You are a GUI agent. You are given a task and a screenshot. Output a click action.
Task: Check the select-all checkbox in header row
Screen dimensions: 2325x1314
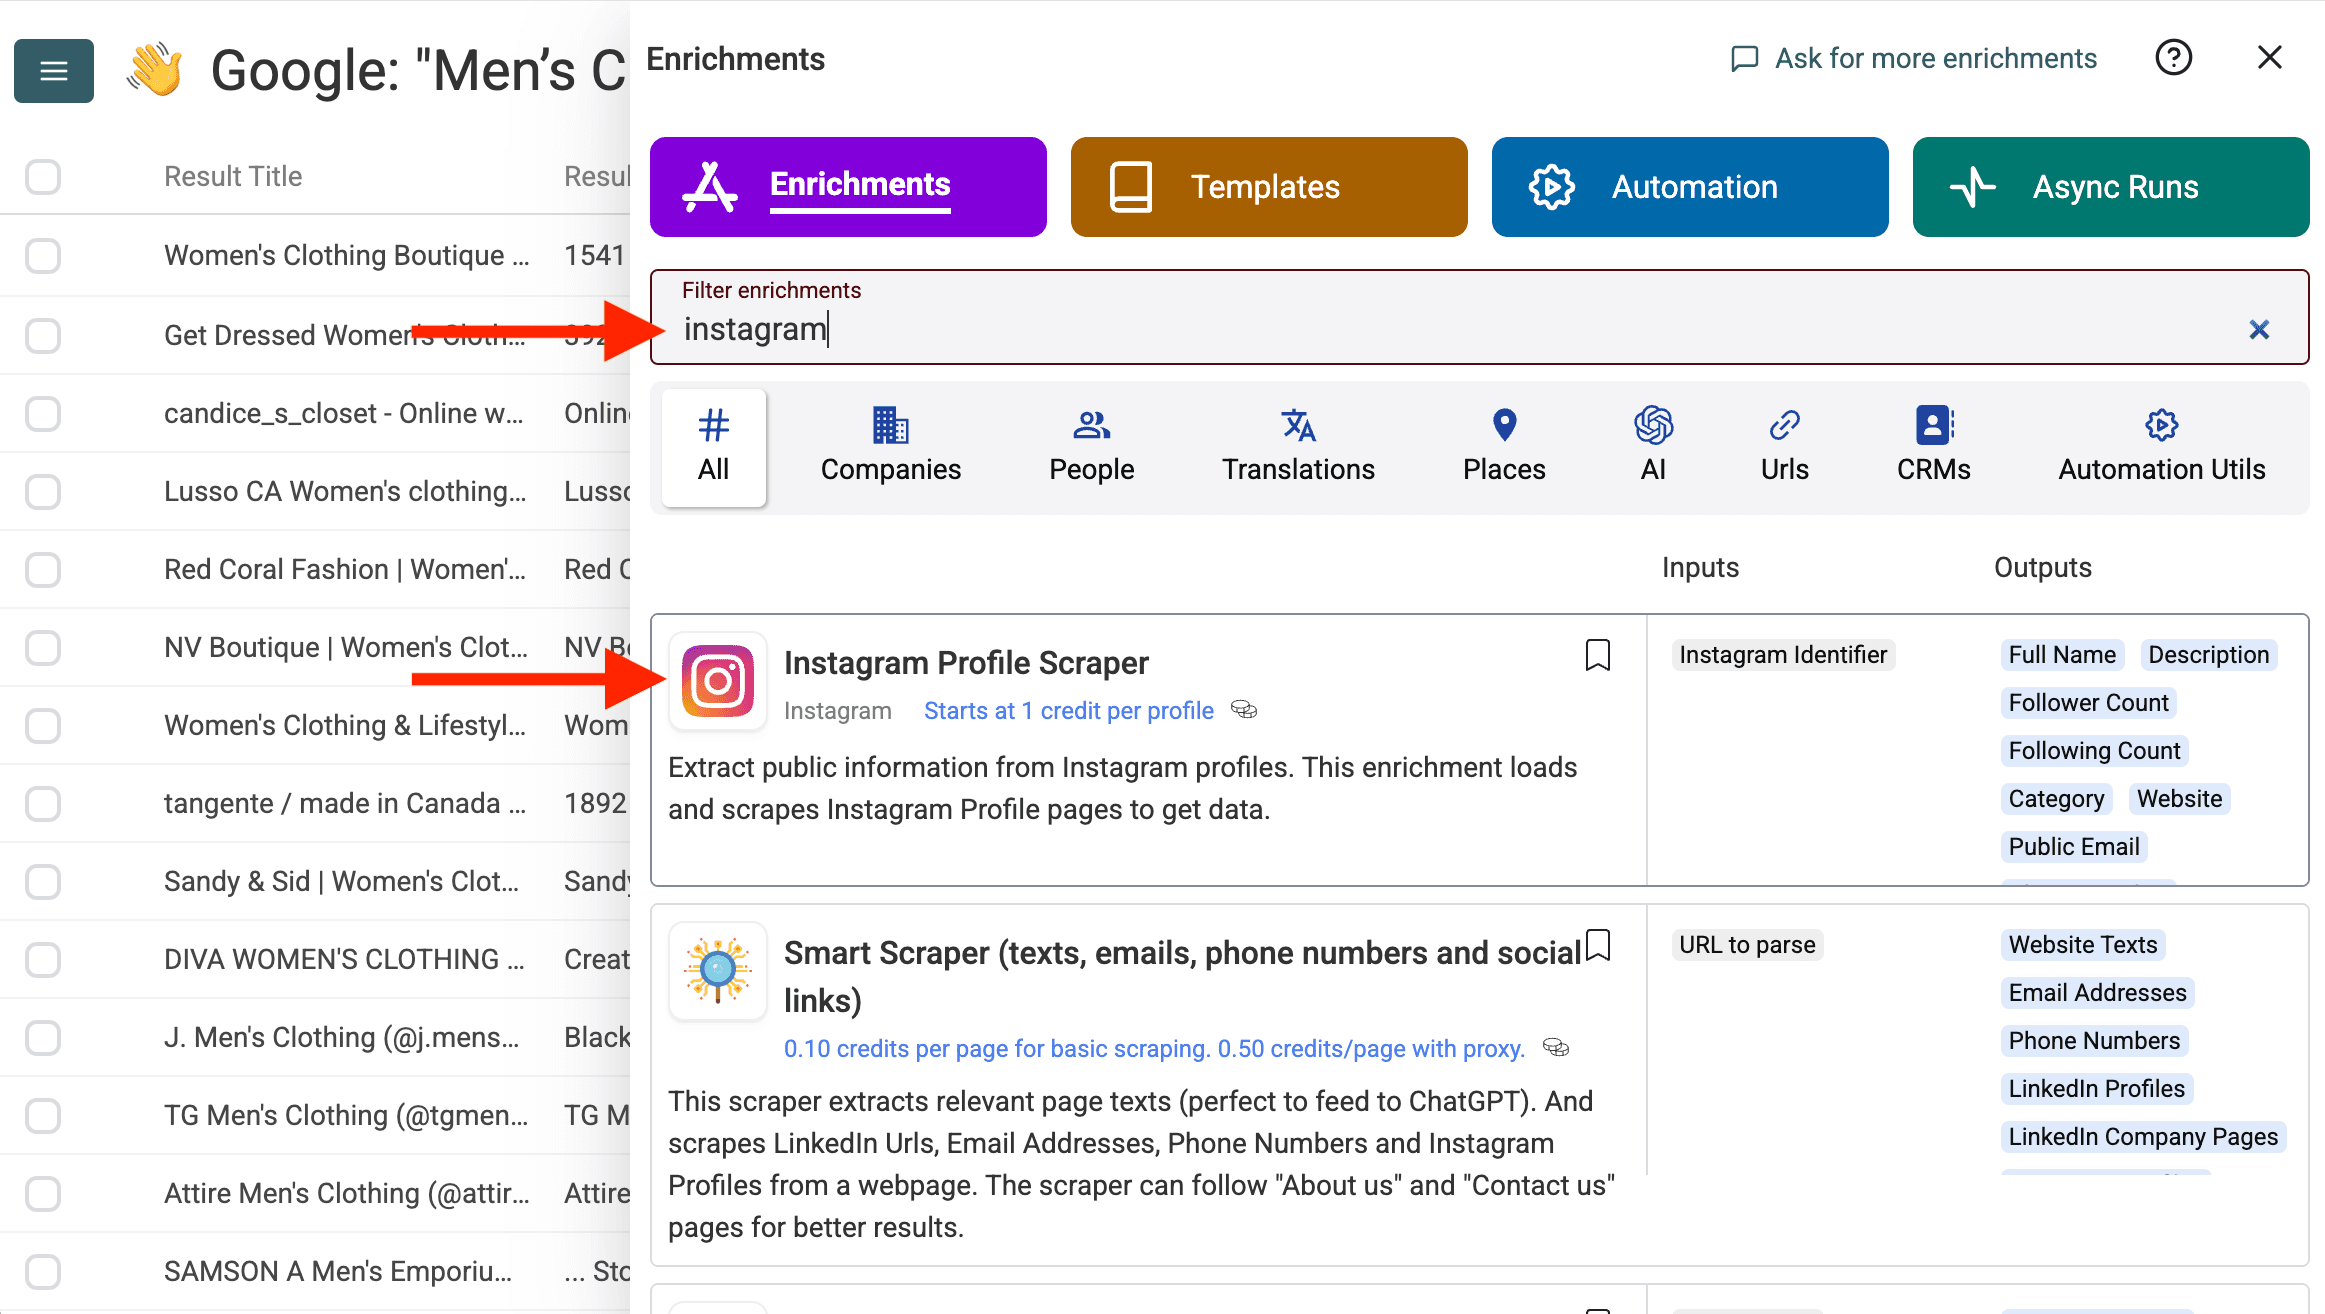(42, 176)
